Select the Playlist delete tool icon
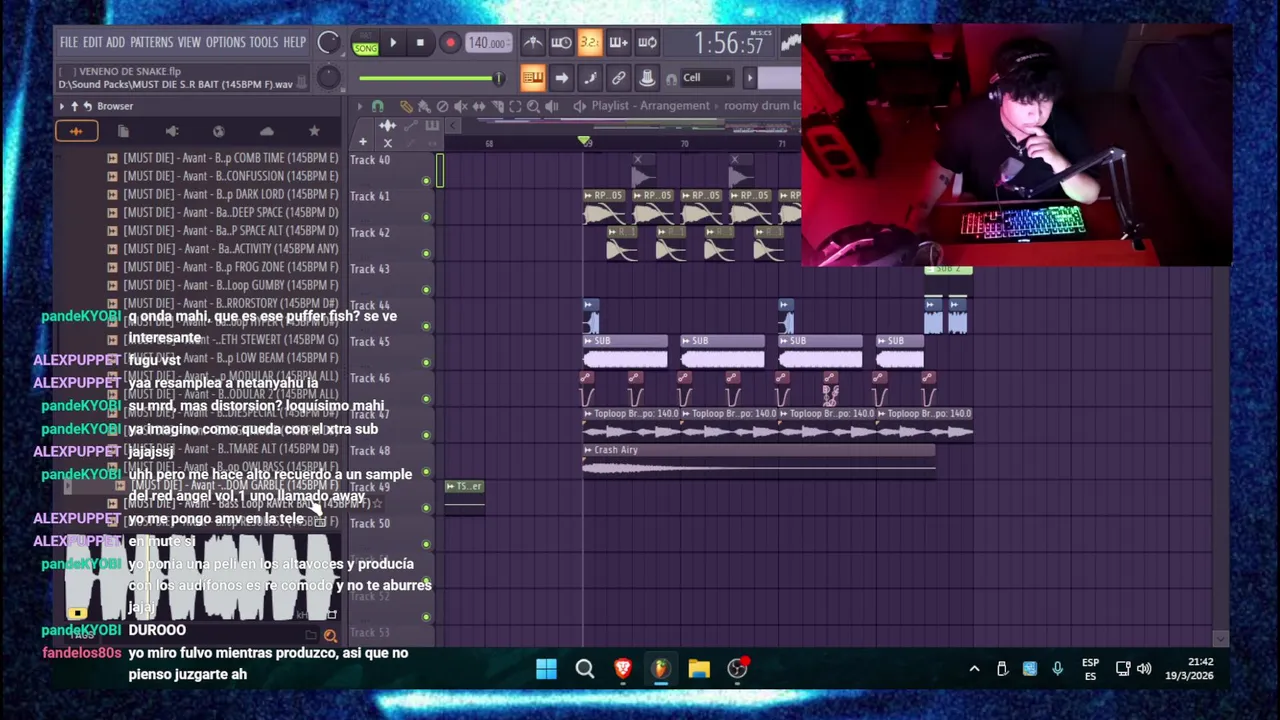 click(442, 106)
